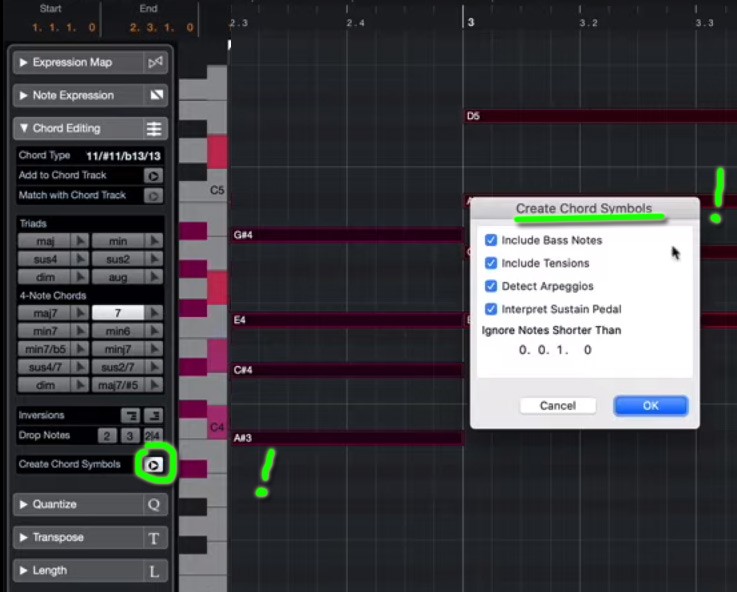Click the Chord Editing section settings icon
This screenshot has height=592, width=737.
(154, 128)
